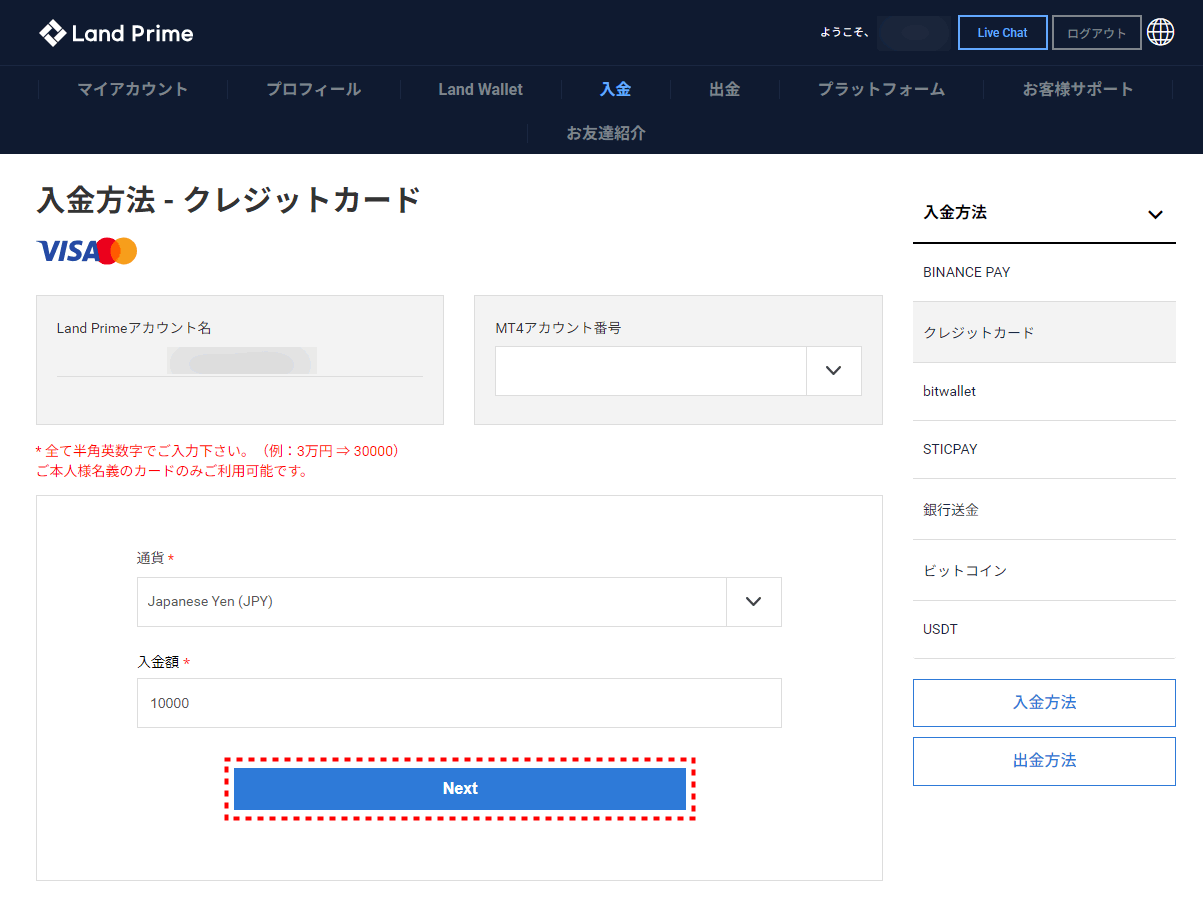Collapse the 入金方法 sidebar chevron

[x=1155, y=214]
